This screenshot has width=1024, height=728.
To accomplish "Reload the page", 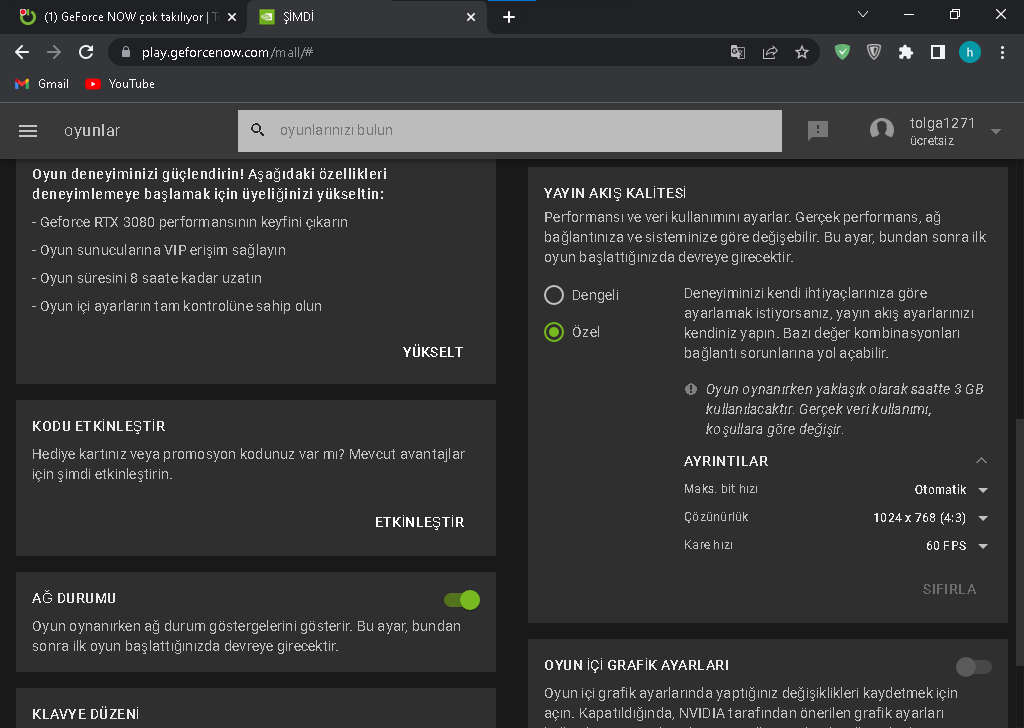I will click(86, 52).
